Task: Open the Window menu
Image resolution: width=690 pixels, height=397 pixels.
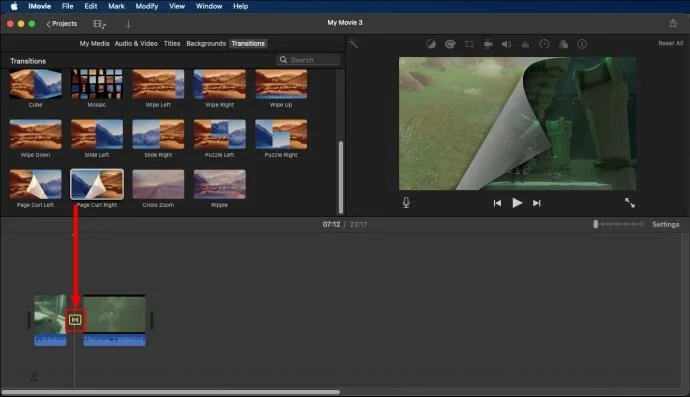Action: click(209, 6)
